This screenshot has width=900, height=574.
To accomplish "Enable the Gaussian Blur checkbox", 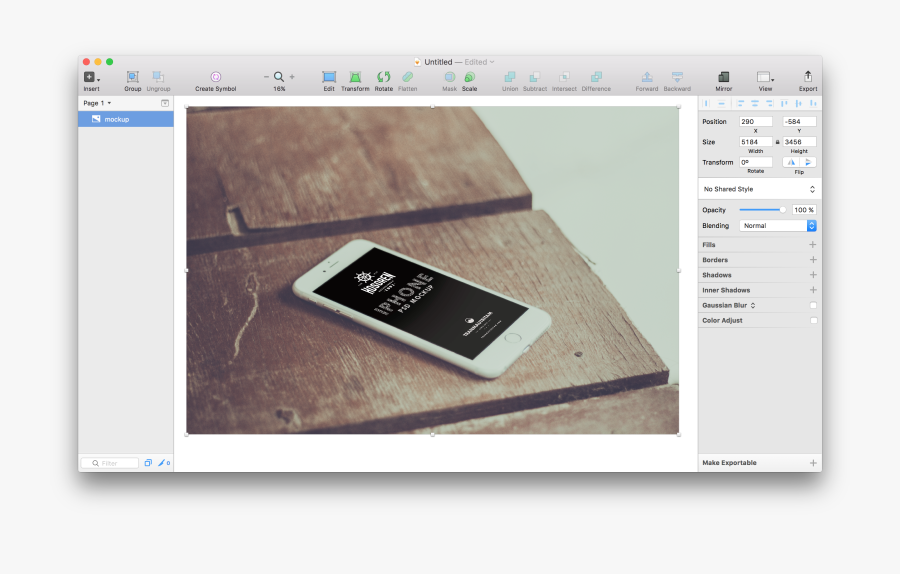I will [813, 305].
